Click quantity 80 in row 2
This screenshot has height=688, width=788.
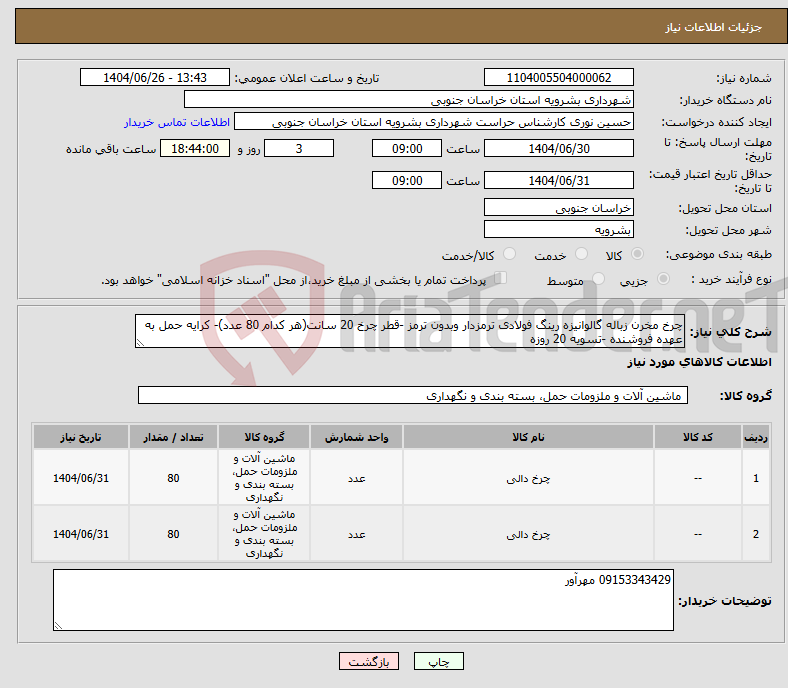173,534
